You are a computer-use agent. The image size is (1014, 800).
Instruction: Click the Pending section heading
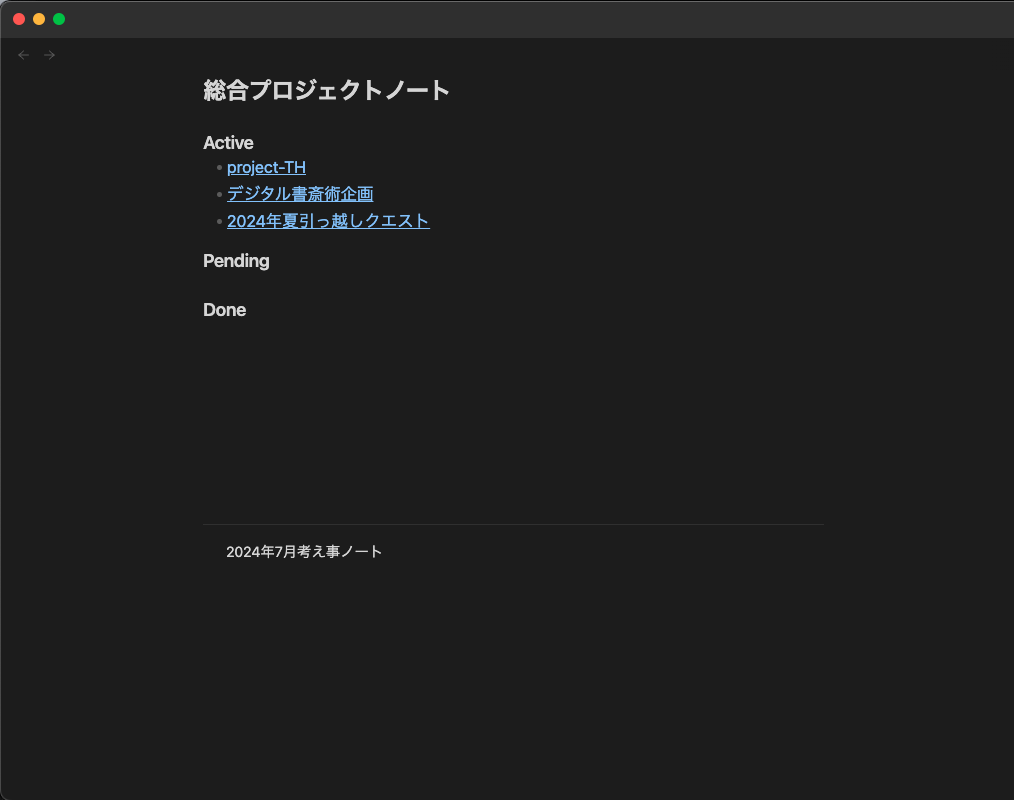click(x=236, y=261)
